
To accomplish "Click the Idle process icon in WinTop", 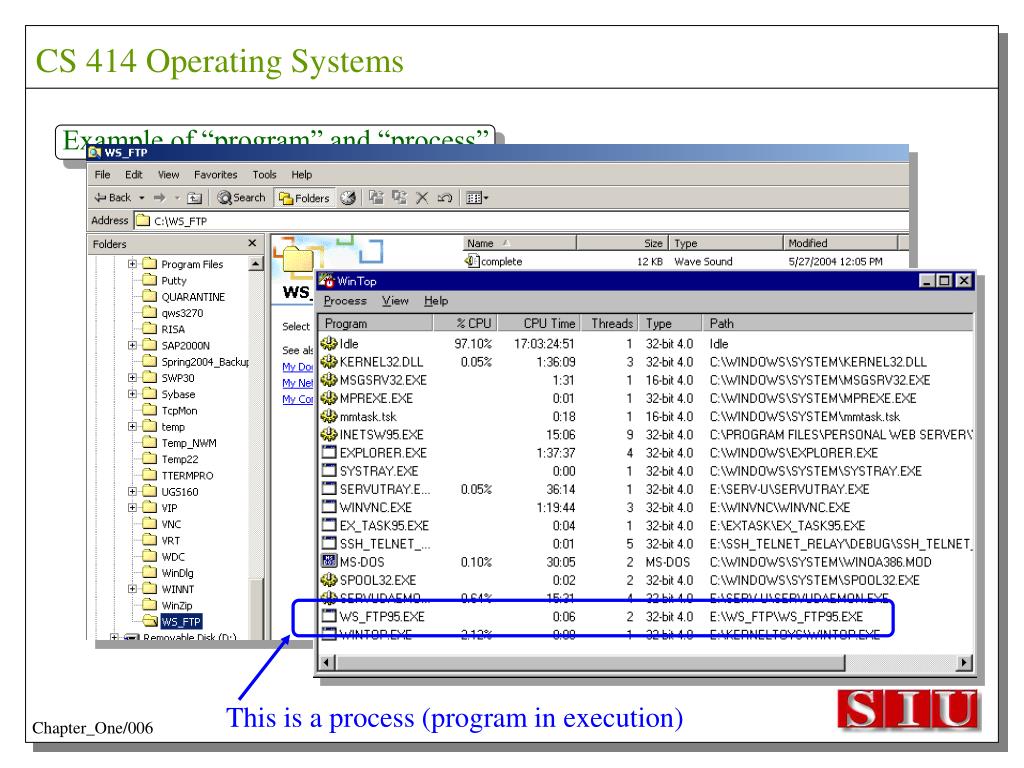I will (x=328, y=344).
